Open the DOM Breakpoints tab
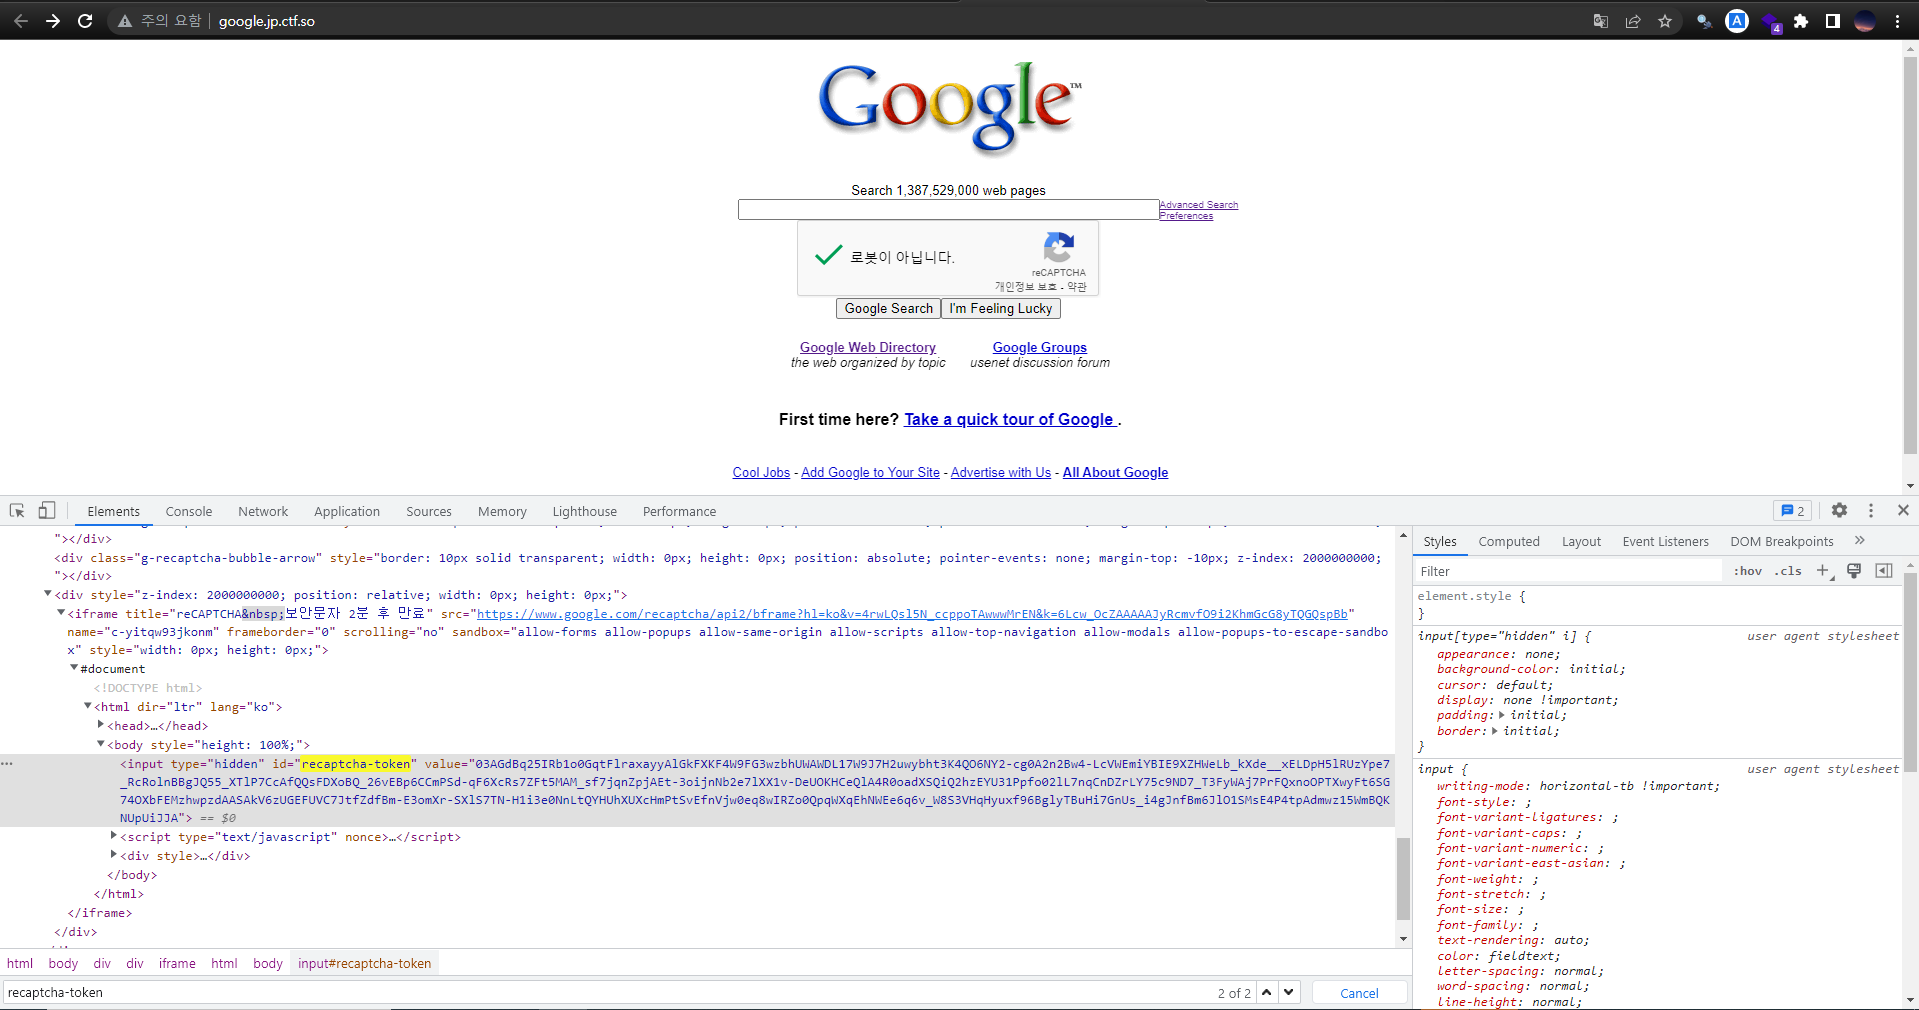This screenshot has height=1010, width=1919. [1782, 542]
